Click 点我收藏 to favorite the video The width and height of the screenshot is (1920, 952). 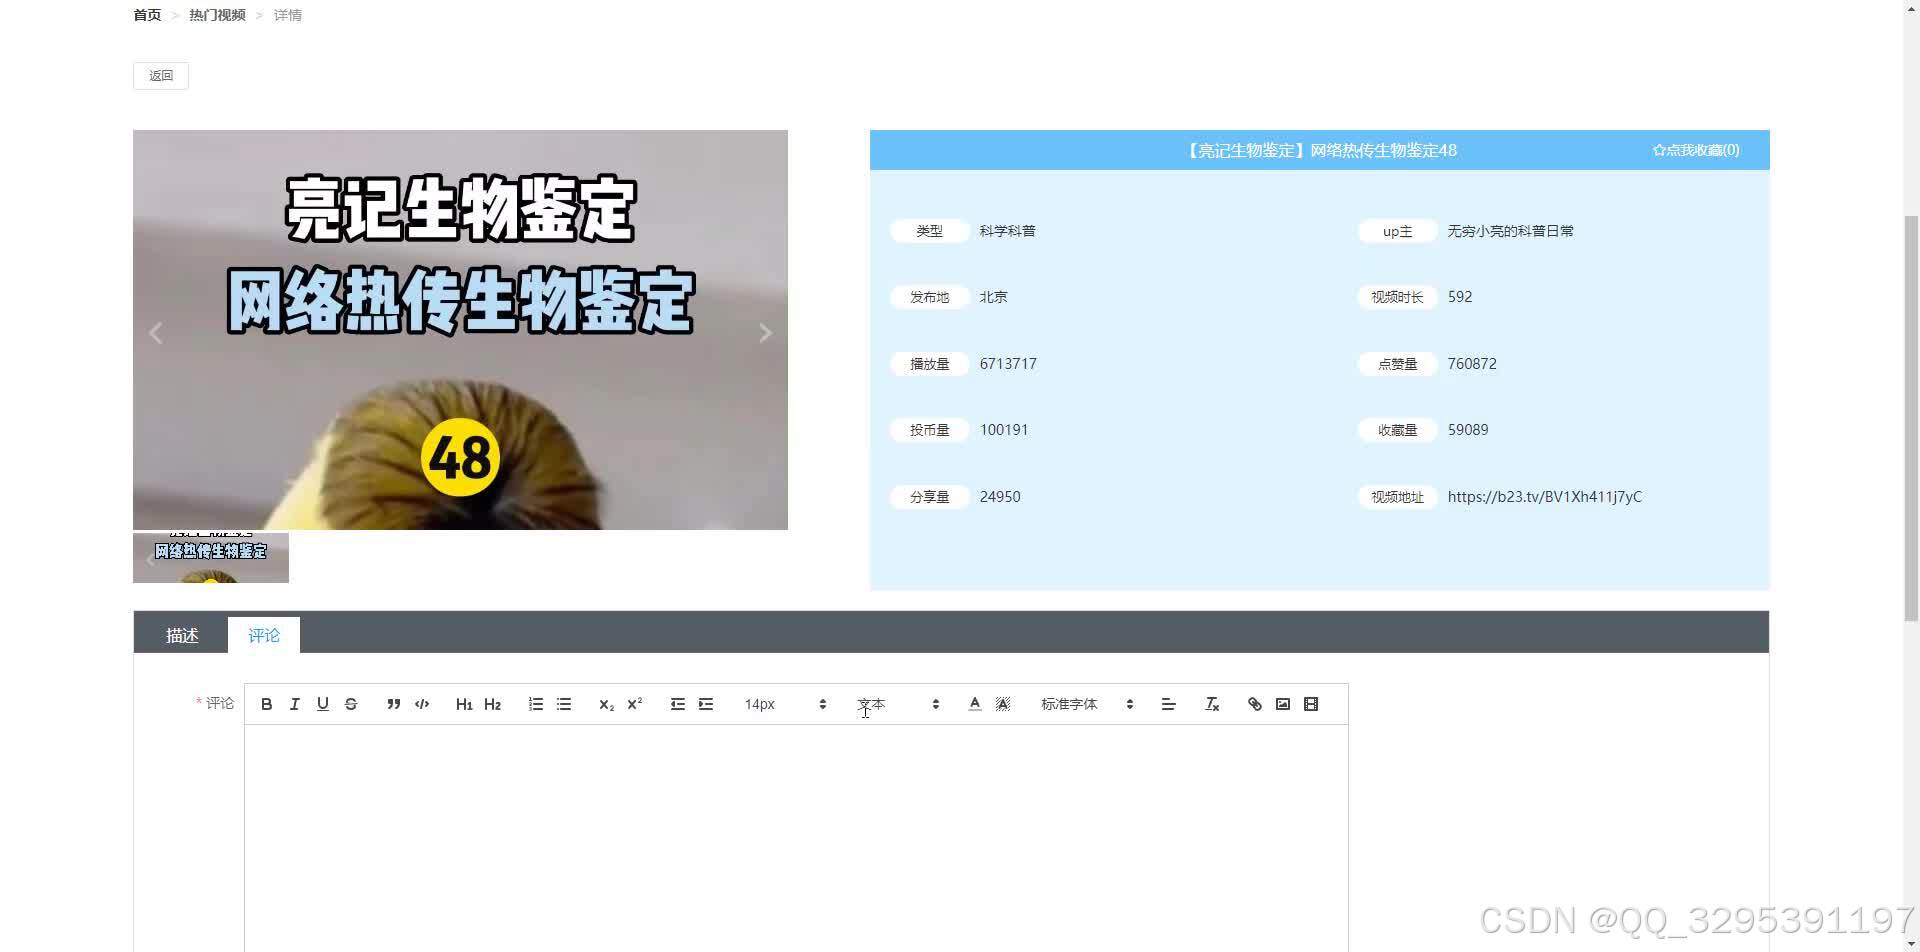click(1696, 150)
